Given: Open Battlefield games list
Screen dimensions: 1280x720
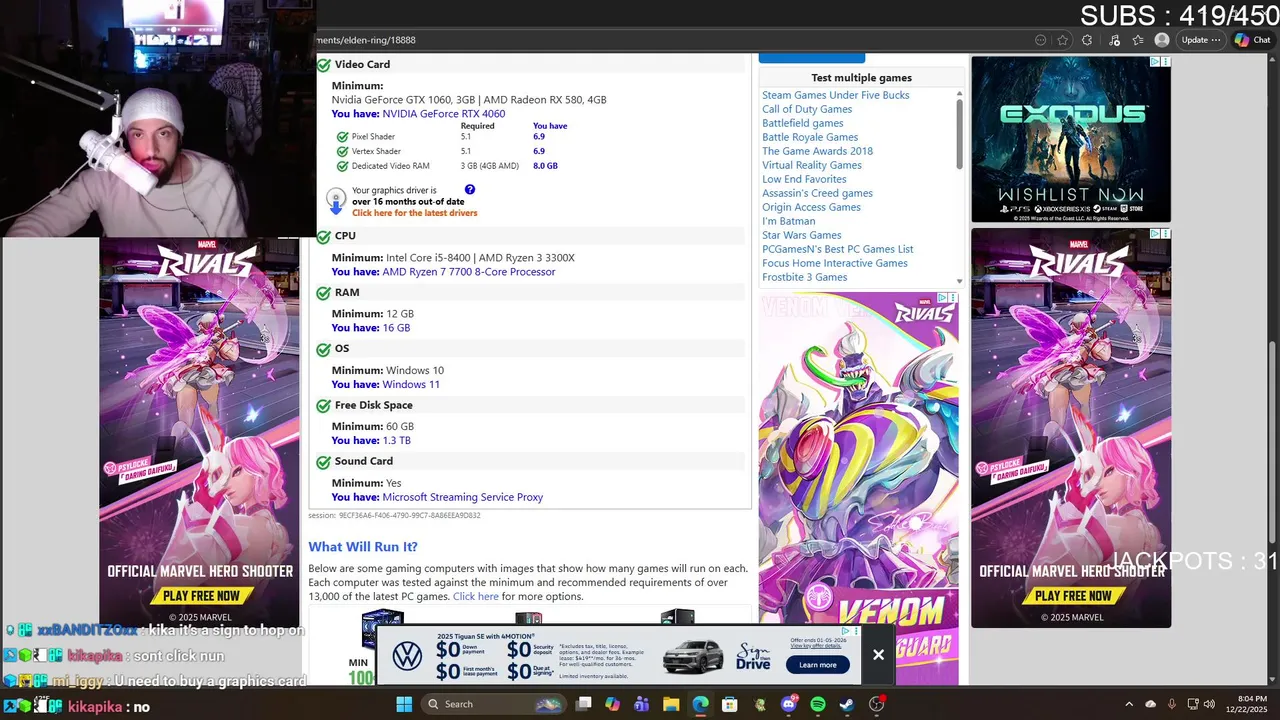Looking at the screenshot, I should click(x=803, y=123).
